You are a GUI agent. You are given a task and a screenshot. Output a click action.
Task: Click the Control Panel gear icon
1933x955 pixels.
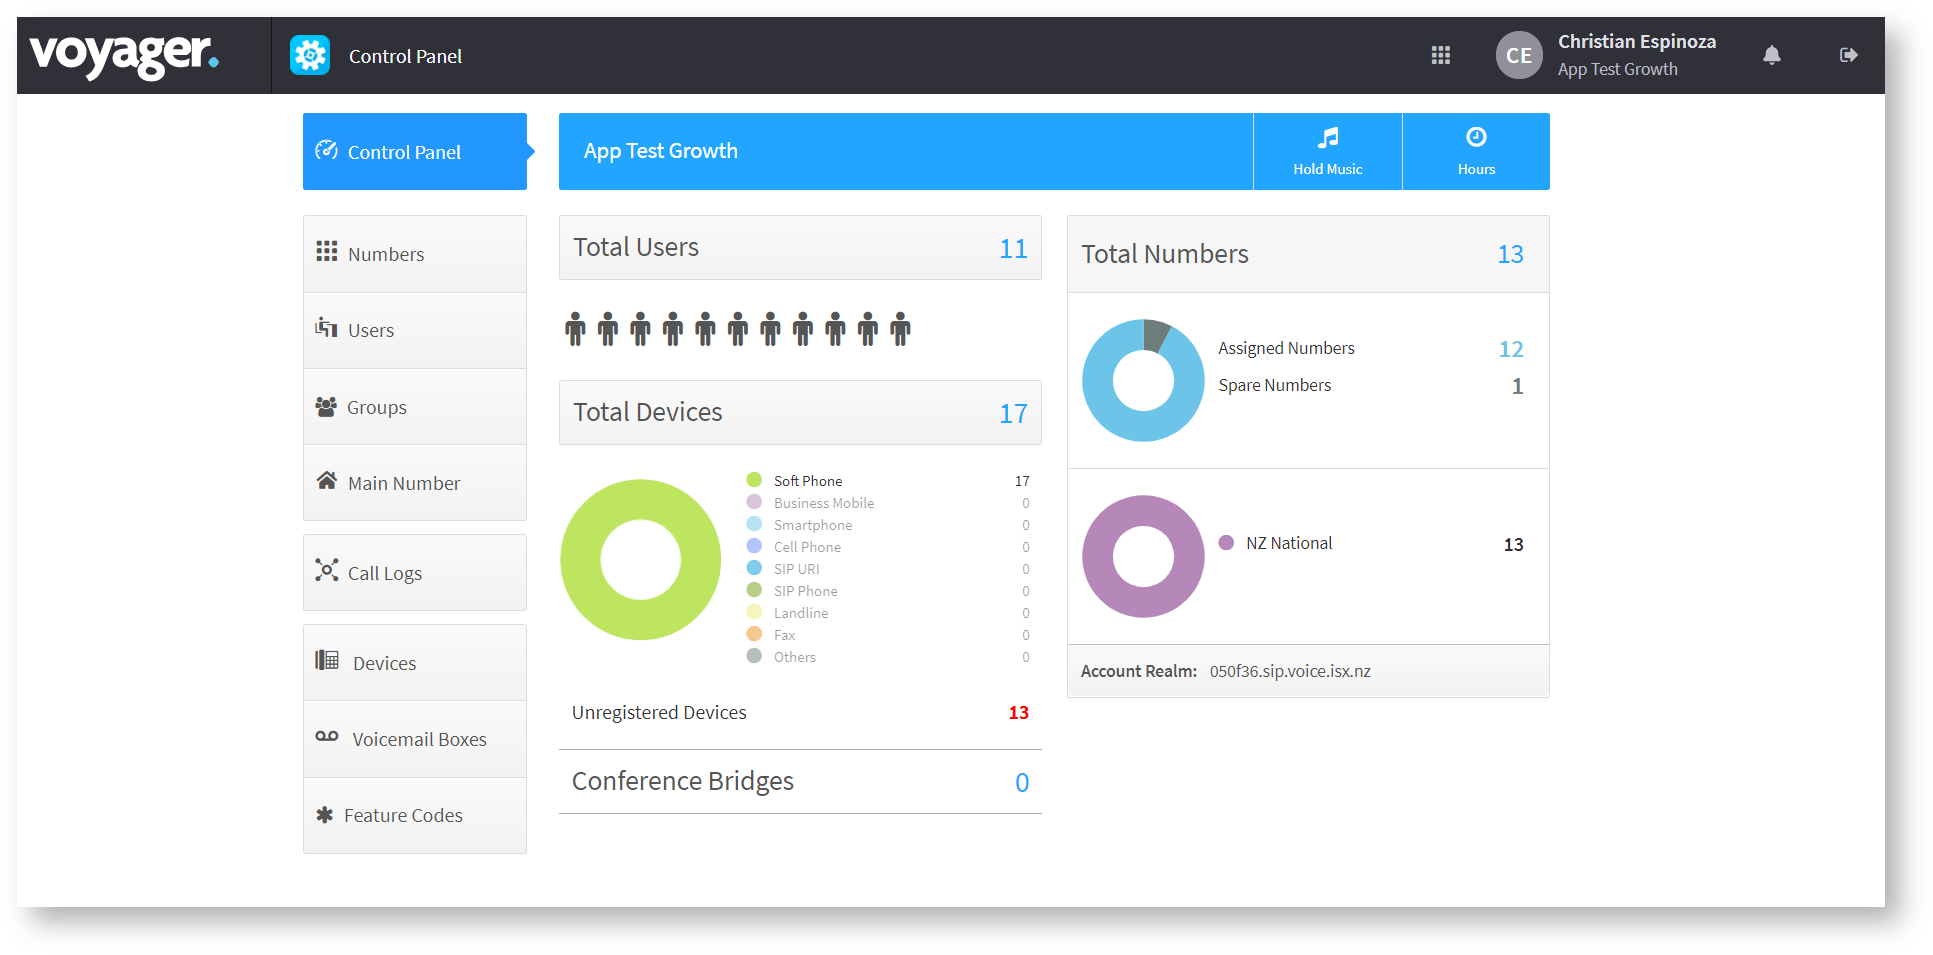coord(310,55)
